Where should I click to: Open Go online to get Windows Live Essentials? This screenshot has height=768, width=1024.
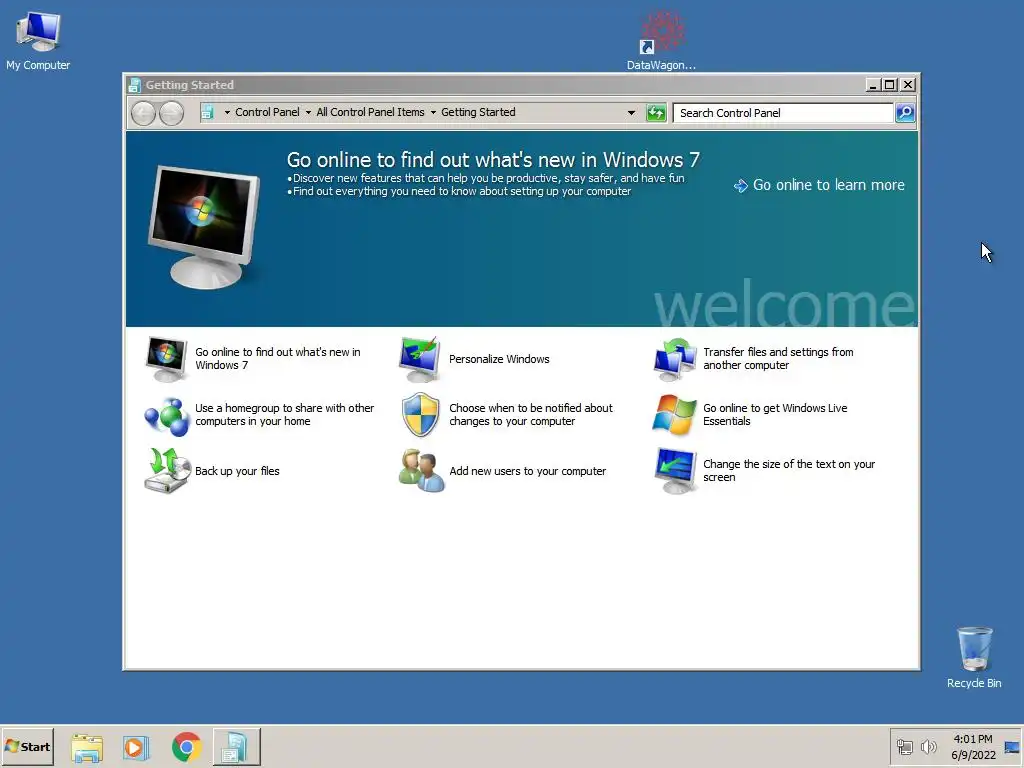click(775, 415)
